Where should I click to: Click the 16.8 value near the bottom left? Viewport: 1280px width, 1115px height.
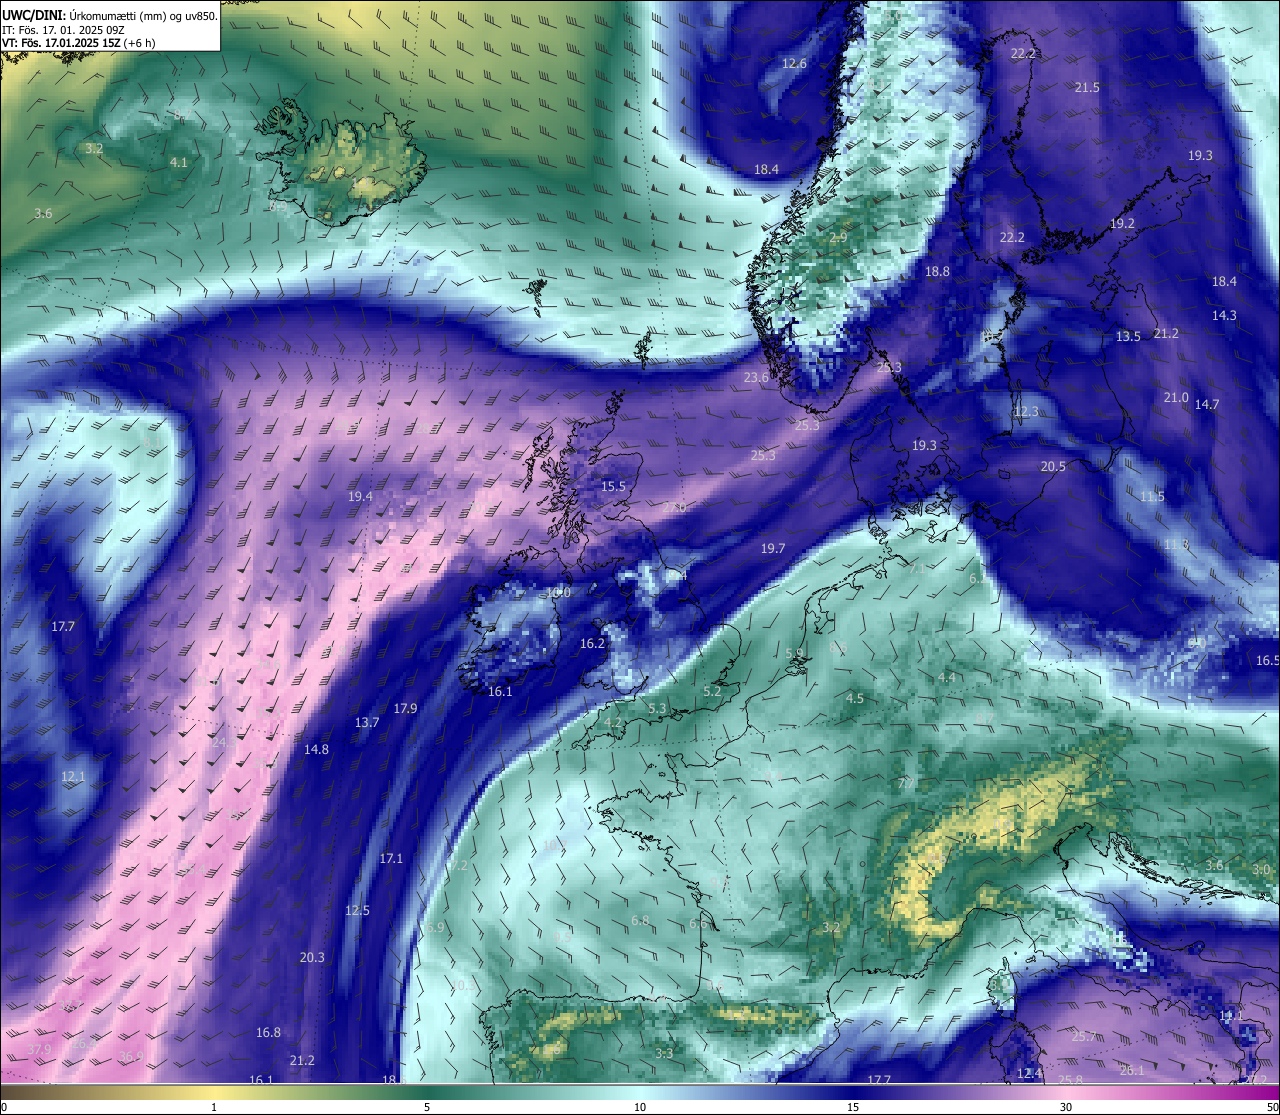268,1032
